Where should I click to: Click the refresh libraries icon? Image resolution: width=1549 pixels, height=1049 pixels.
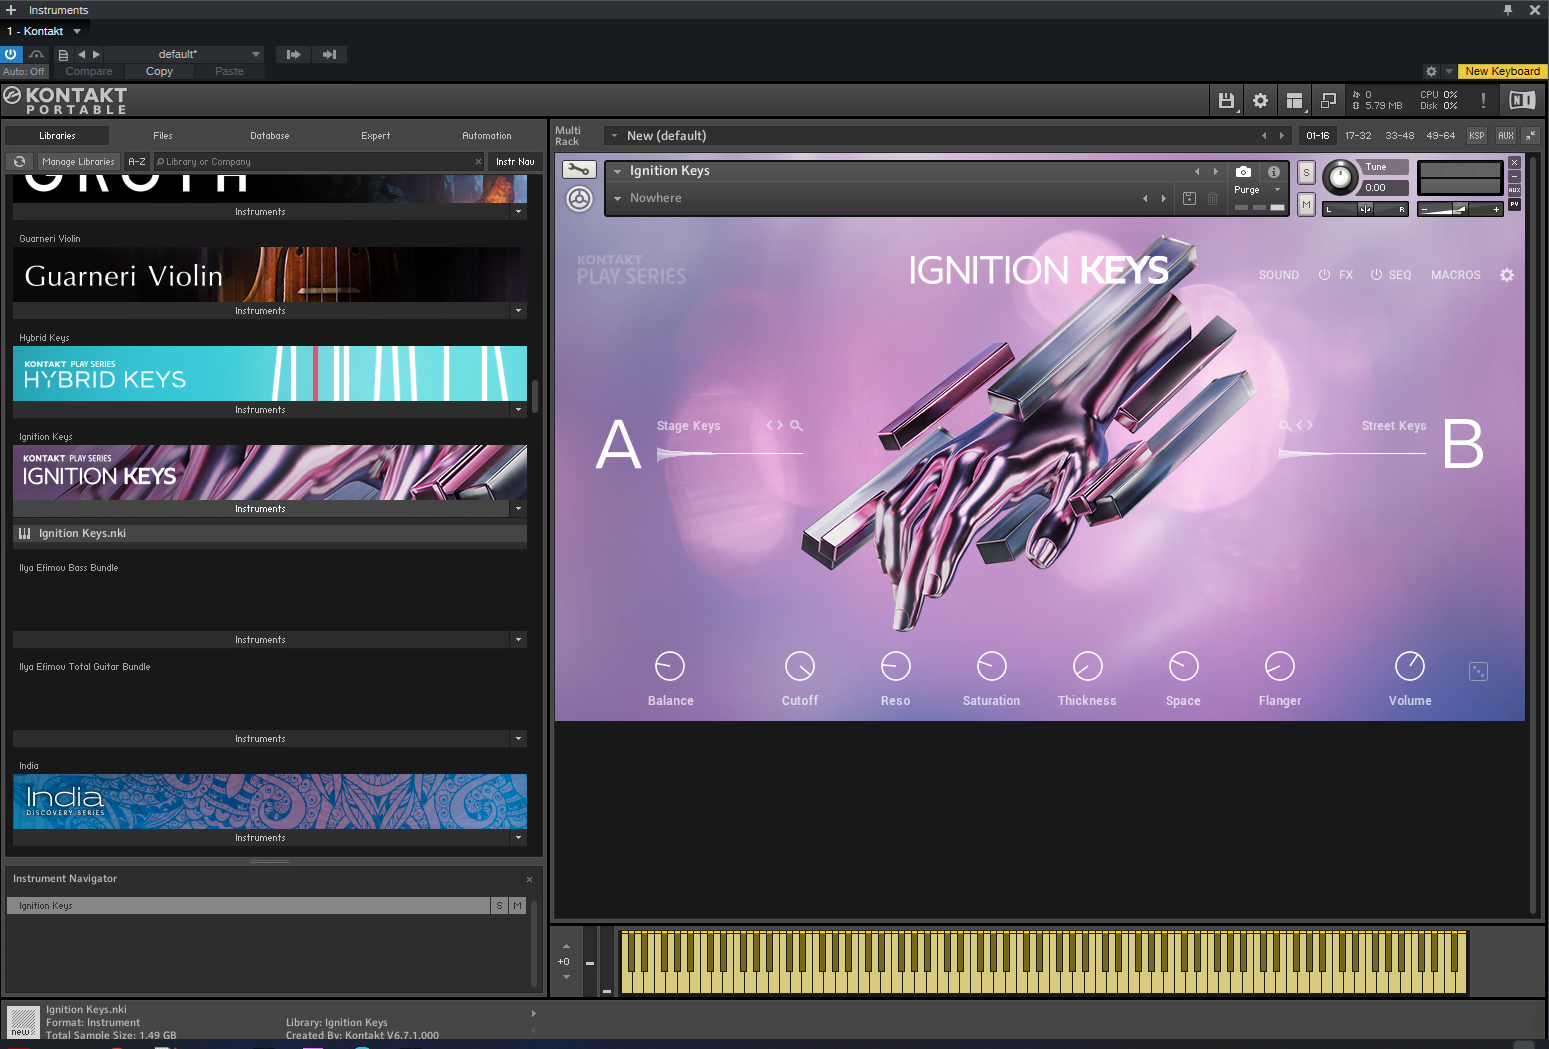coord(19,161)
